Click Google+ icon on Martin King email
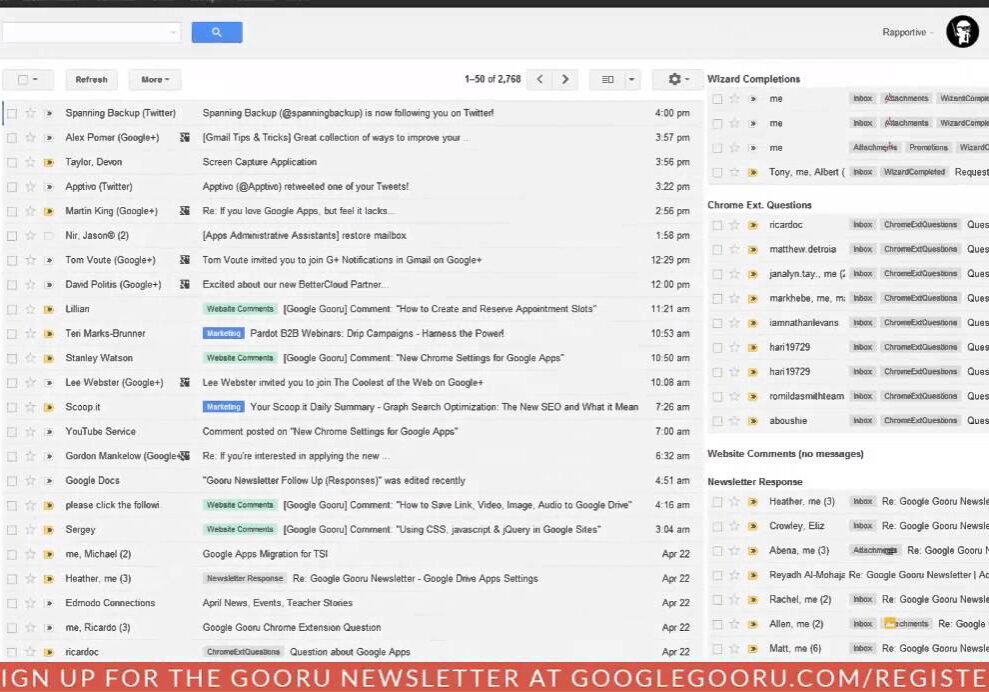The image size is (989, 692). click(x=184, y=211)
